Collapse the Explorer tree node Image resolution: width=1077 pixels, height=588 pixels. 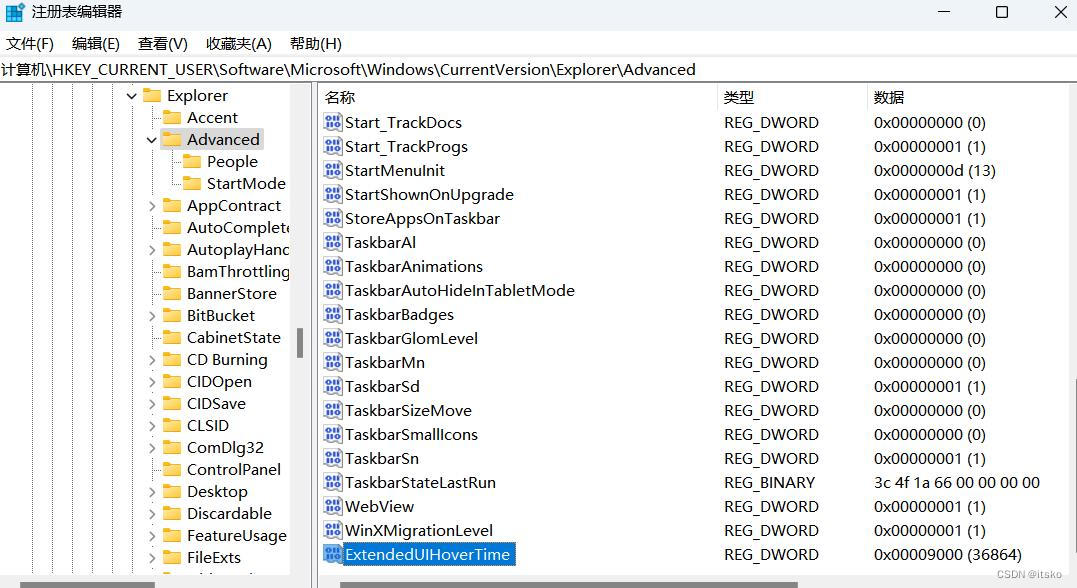(132, 96)
